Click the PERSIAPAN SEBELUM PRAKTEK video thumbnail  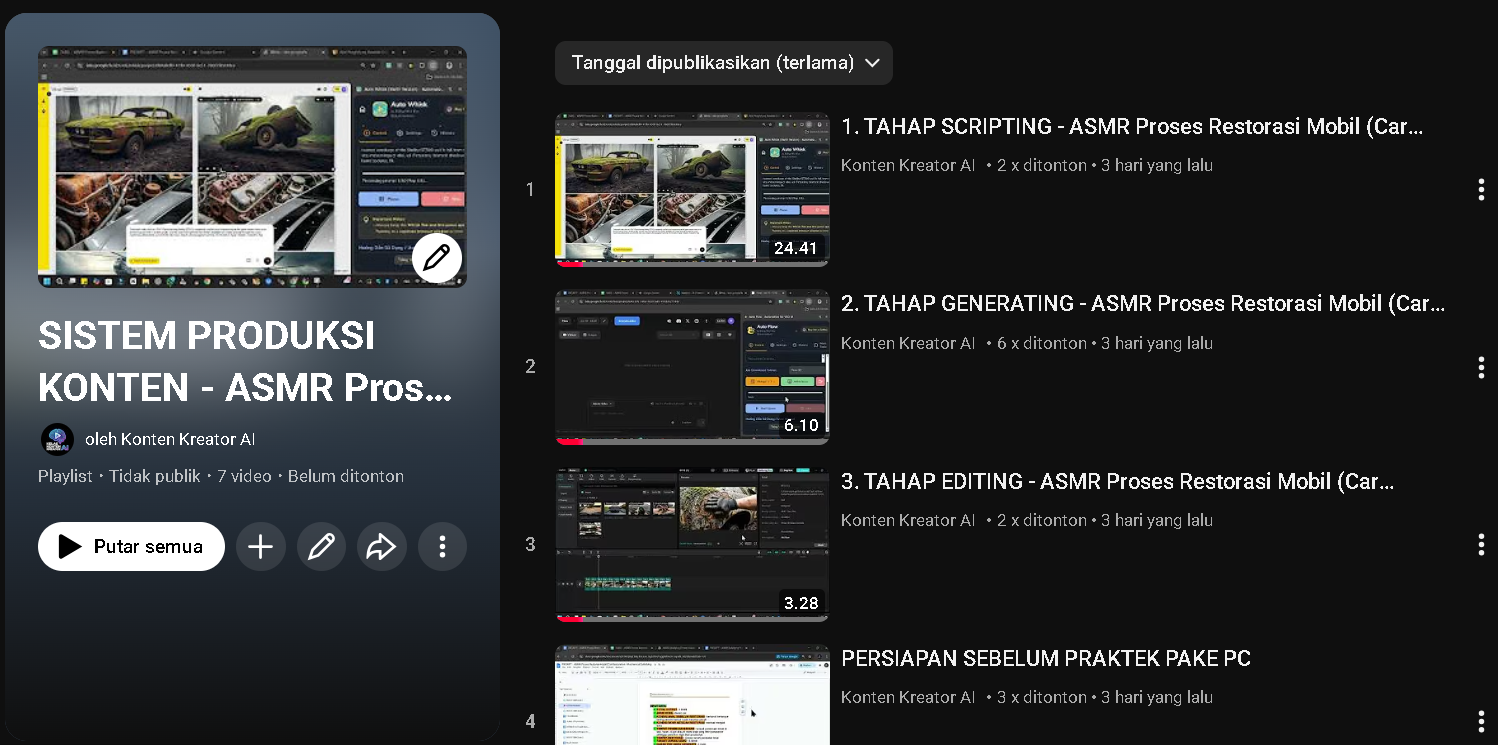point(692,695)
